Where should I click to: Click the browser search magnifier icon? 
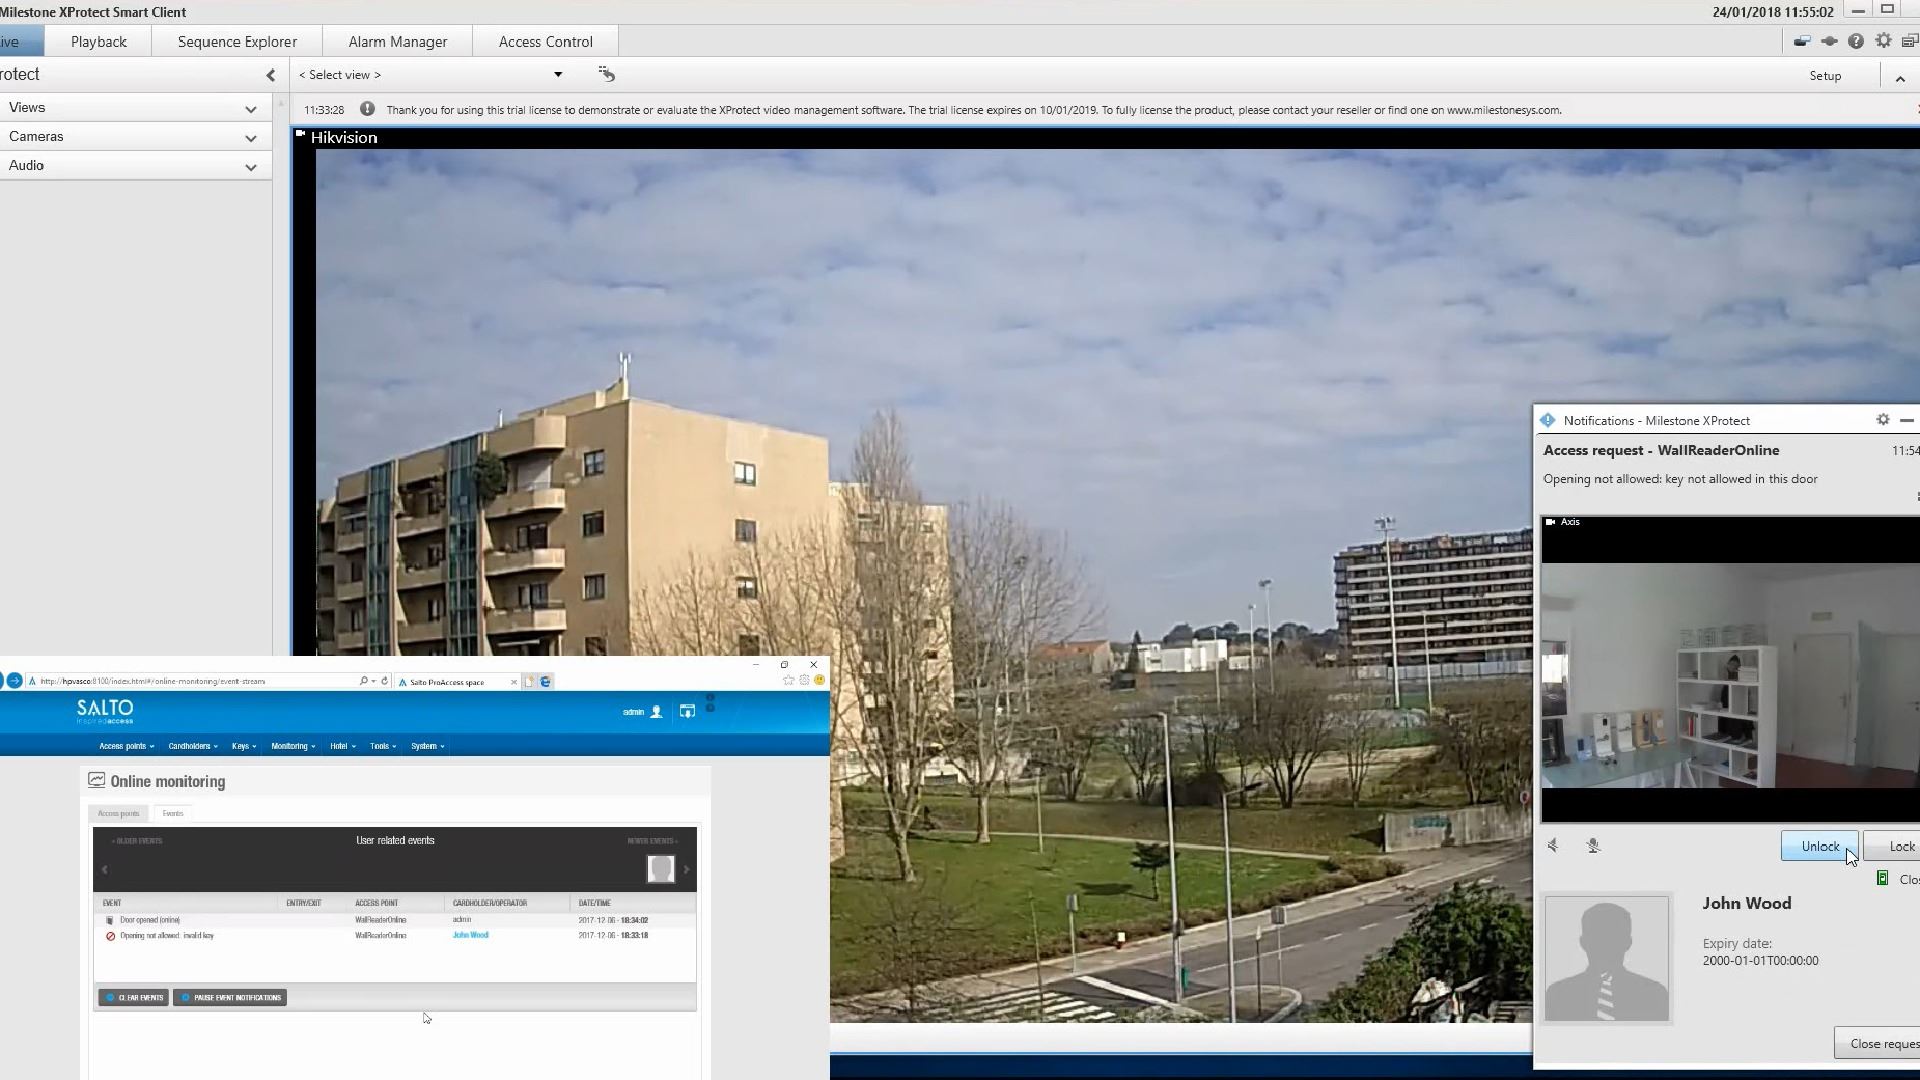[364, 681]
